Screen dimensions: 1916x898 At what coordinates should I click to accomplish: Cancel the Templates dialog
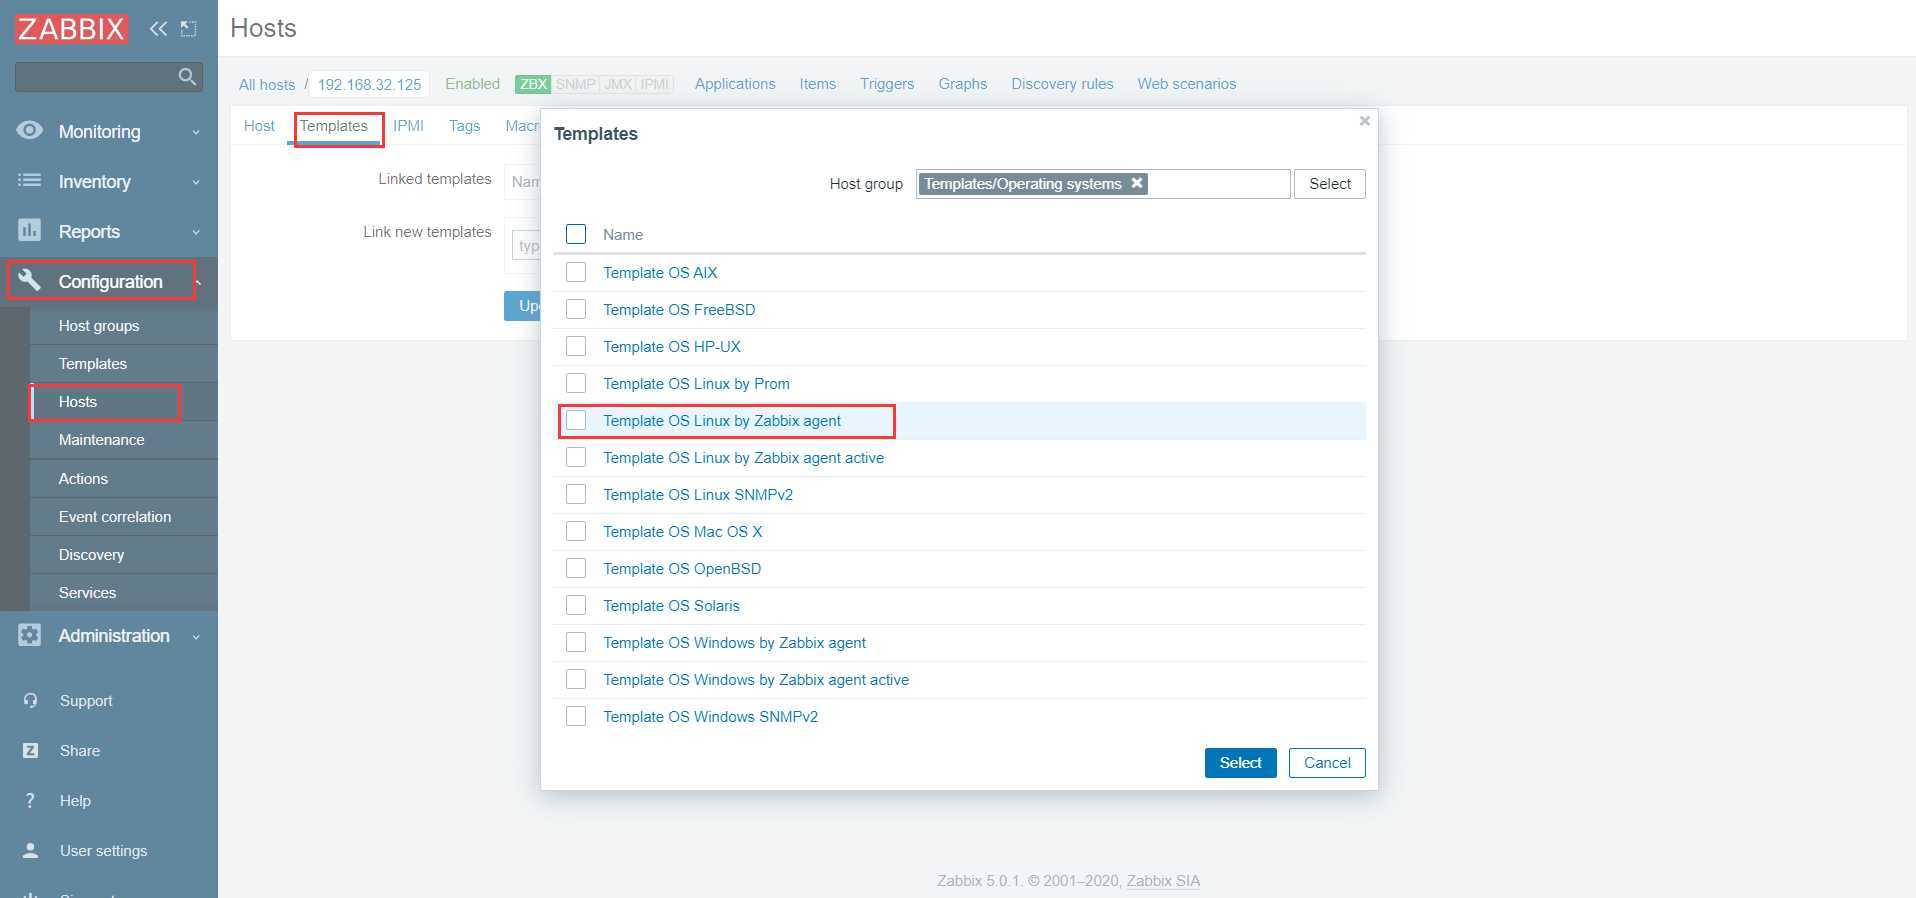point(1327,762)
